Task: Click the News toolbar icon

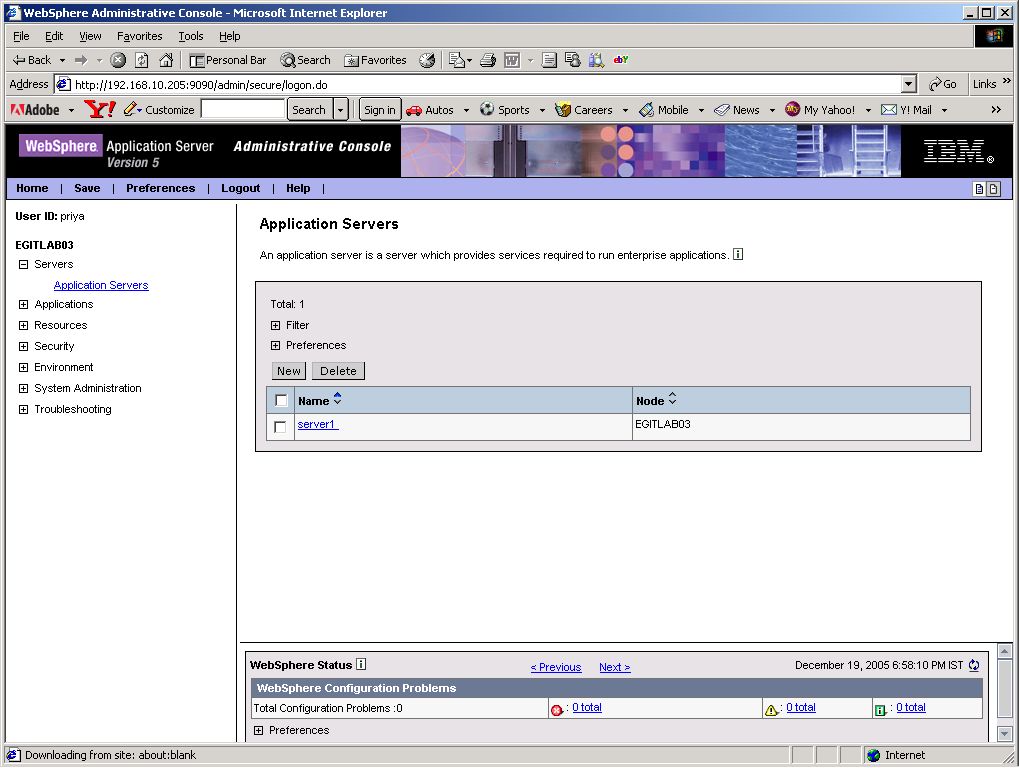Action: pyautogui.click(x=722, y=110)
